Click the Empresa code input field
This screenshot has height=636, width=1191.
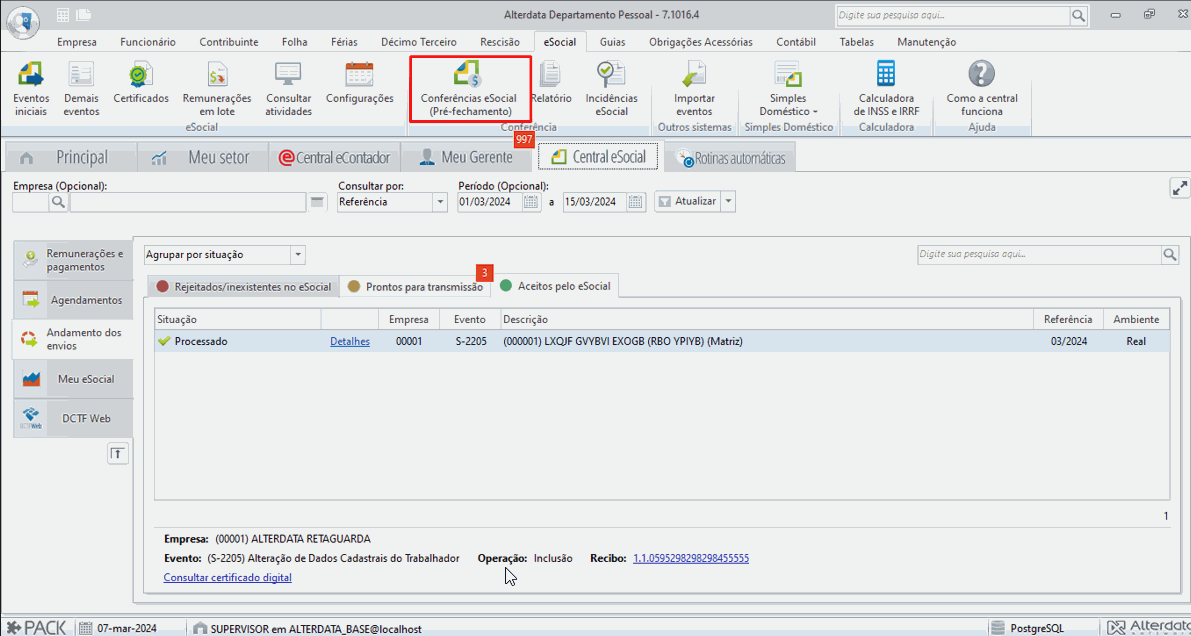[31, 202]
